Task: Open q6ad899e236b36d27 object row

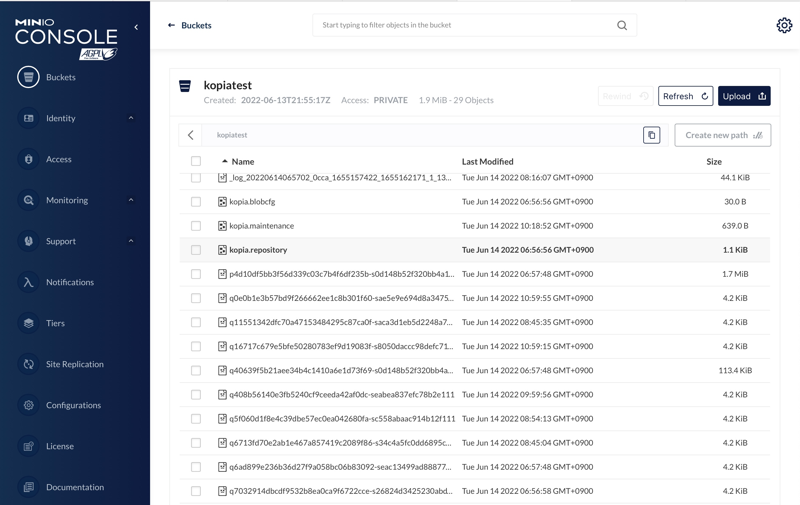Action: click(474, 467)
